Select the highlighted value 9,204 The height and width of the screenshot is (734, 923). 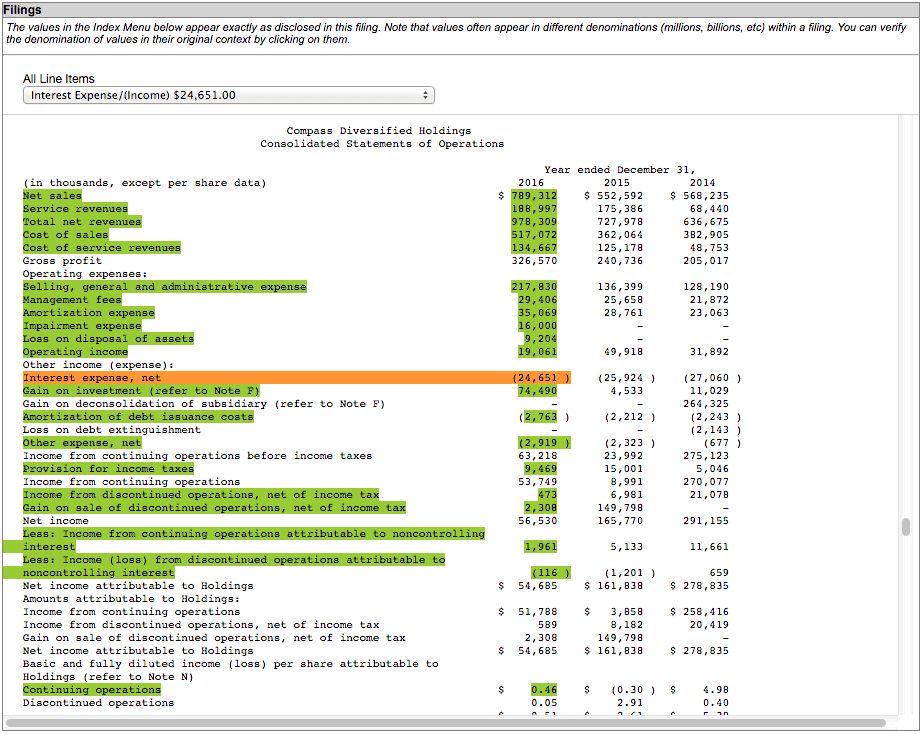pos(540,338)
